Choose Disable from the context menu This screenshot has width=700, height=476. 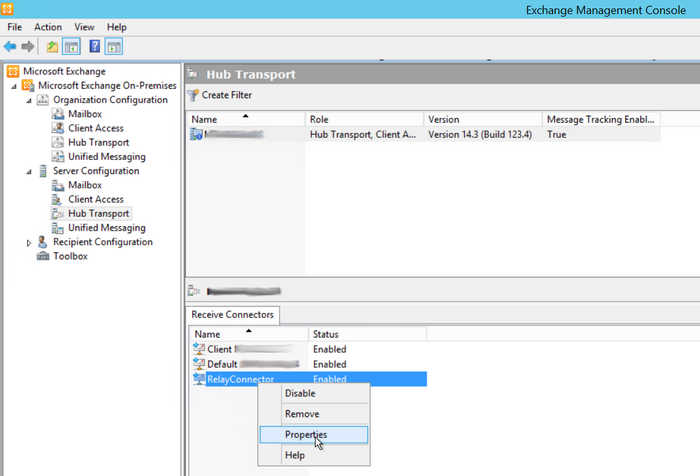coord(314,393)
